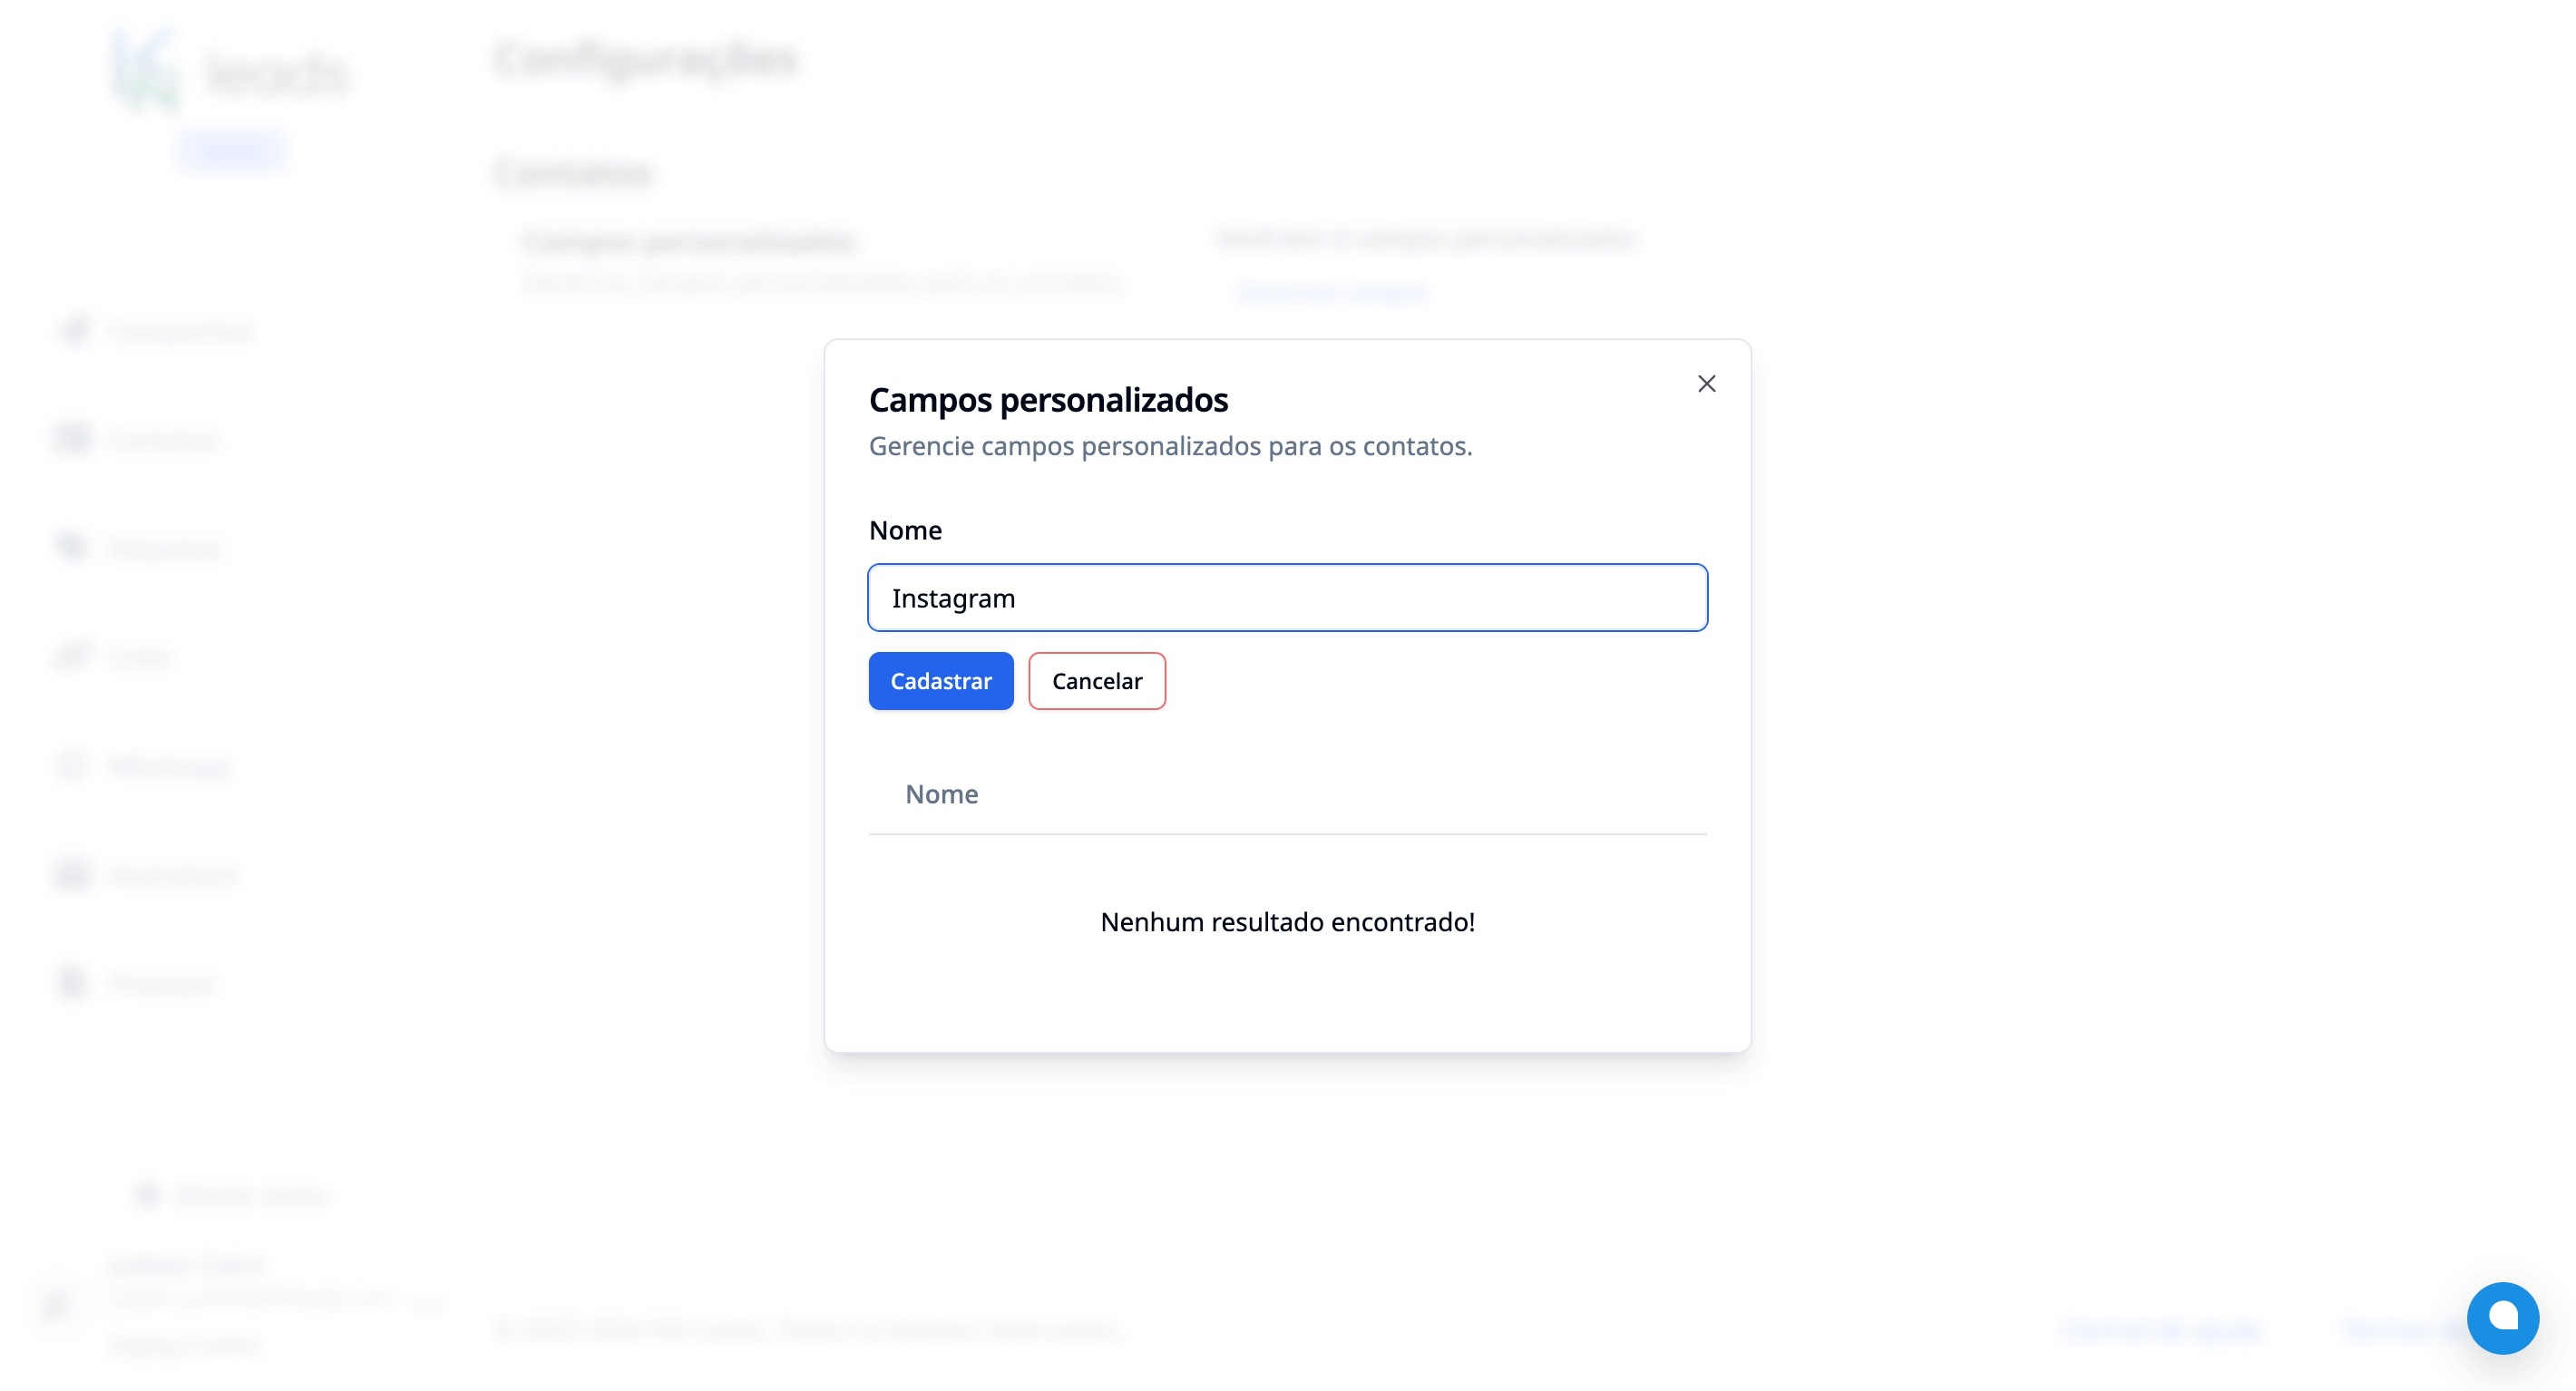The height and width of the screenshot is (1391, 2576).
Task: Click the Cancelar button
Action: [1096, 681]
